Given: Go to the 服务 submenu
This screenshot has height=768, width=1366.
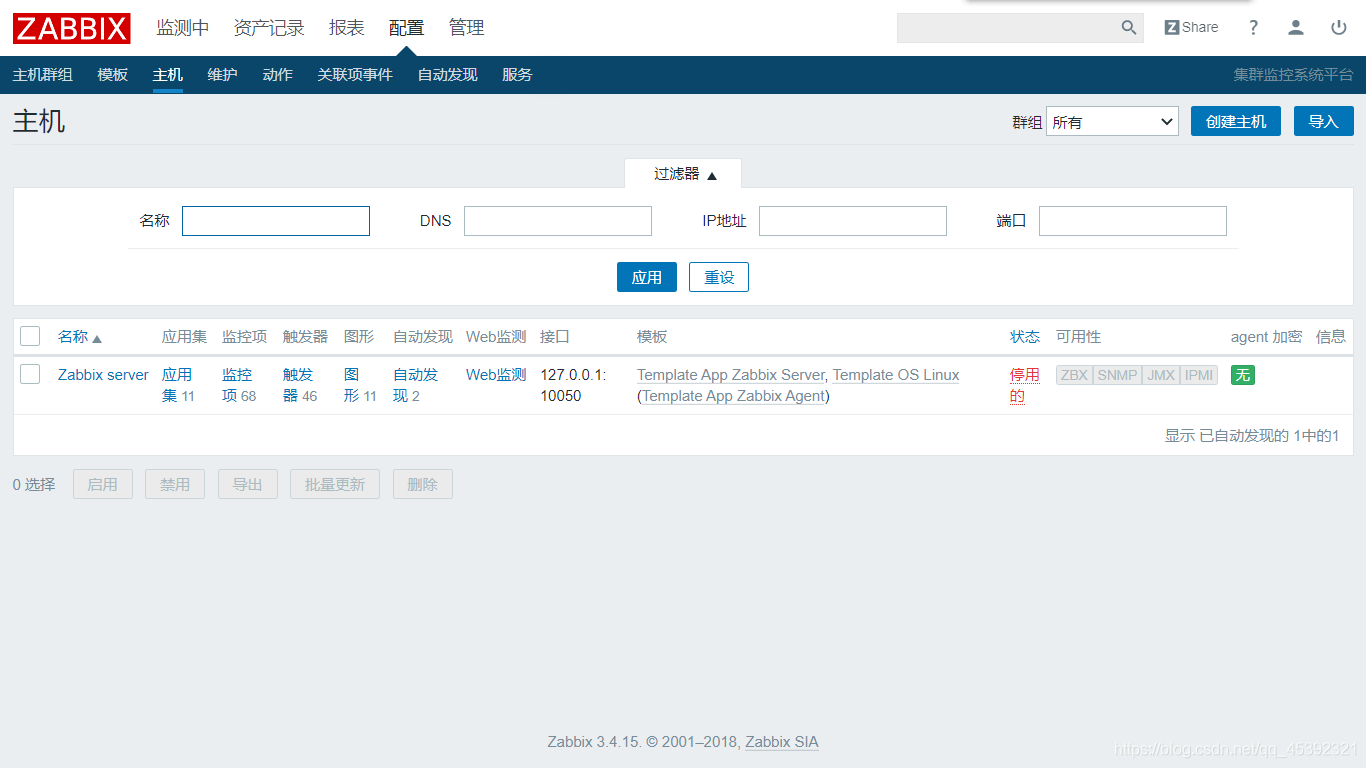Looking at the screenshot, I should pyautogui.click(x=517, y=75).
